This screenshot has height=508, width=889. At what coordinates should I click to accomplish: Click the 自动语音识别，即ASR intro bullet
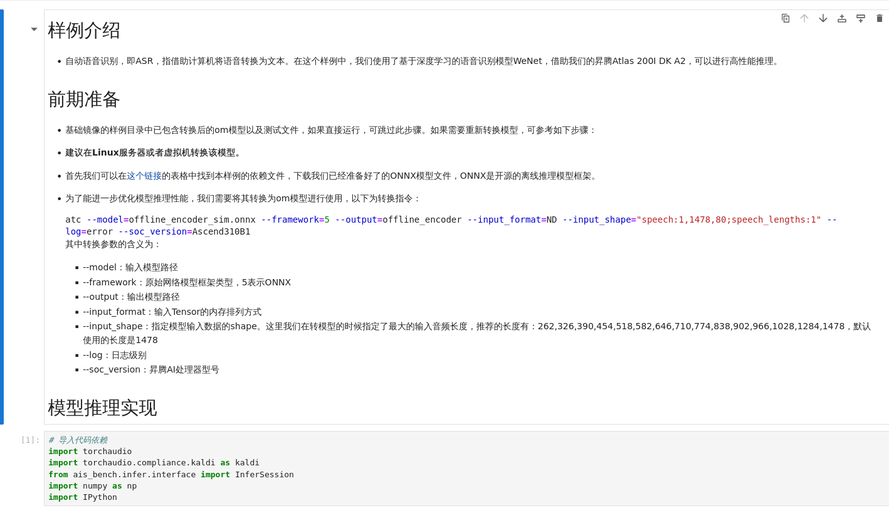tap(422, 61)
